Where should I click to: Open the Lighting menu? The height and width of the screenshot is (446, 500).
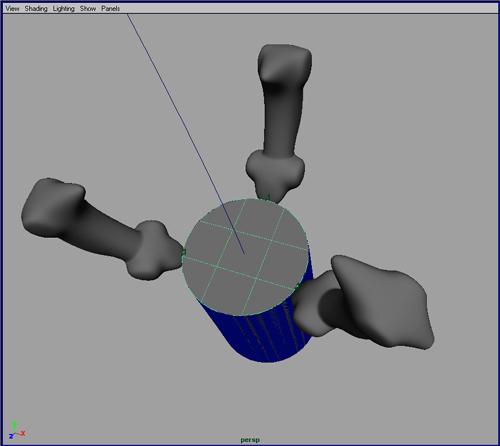[x=63, y=9]
